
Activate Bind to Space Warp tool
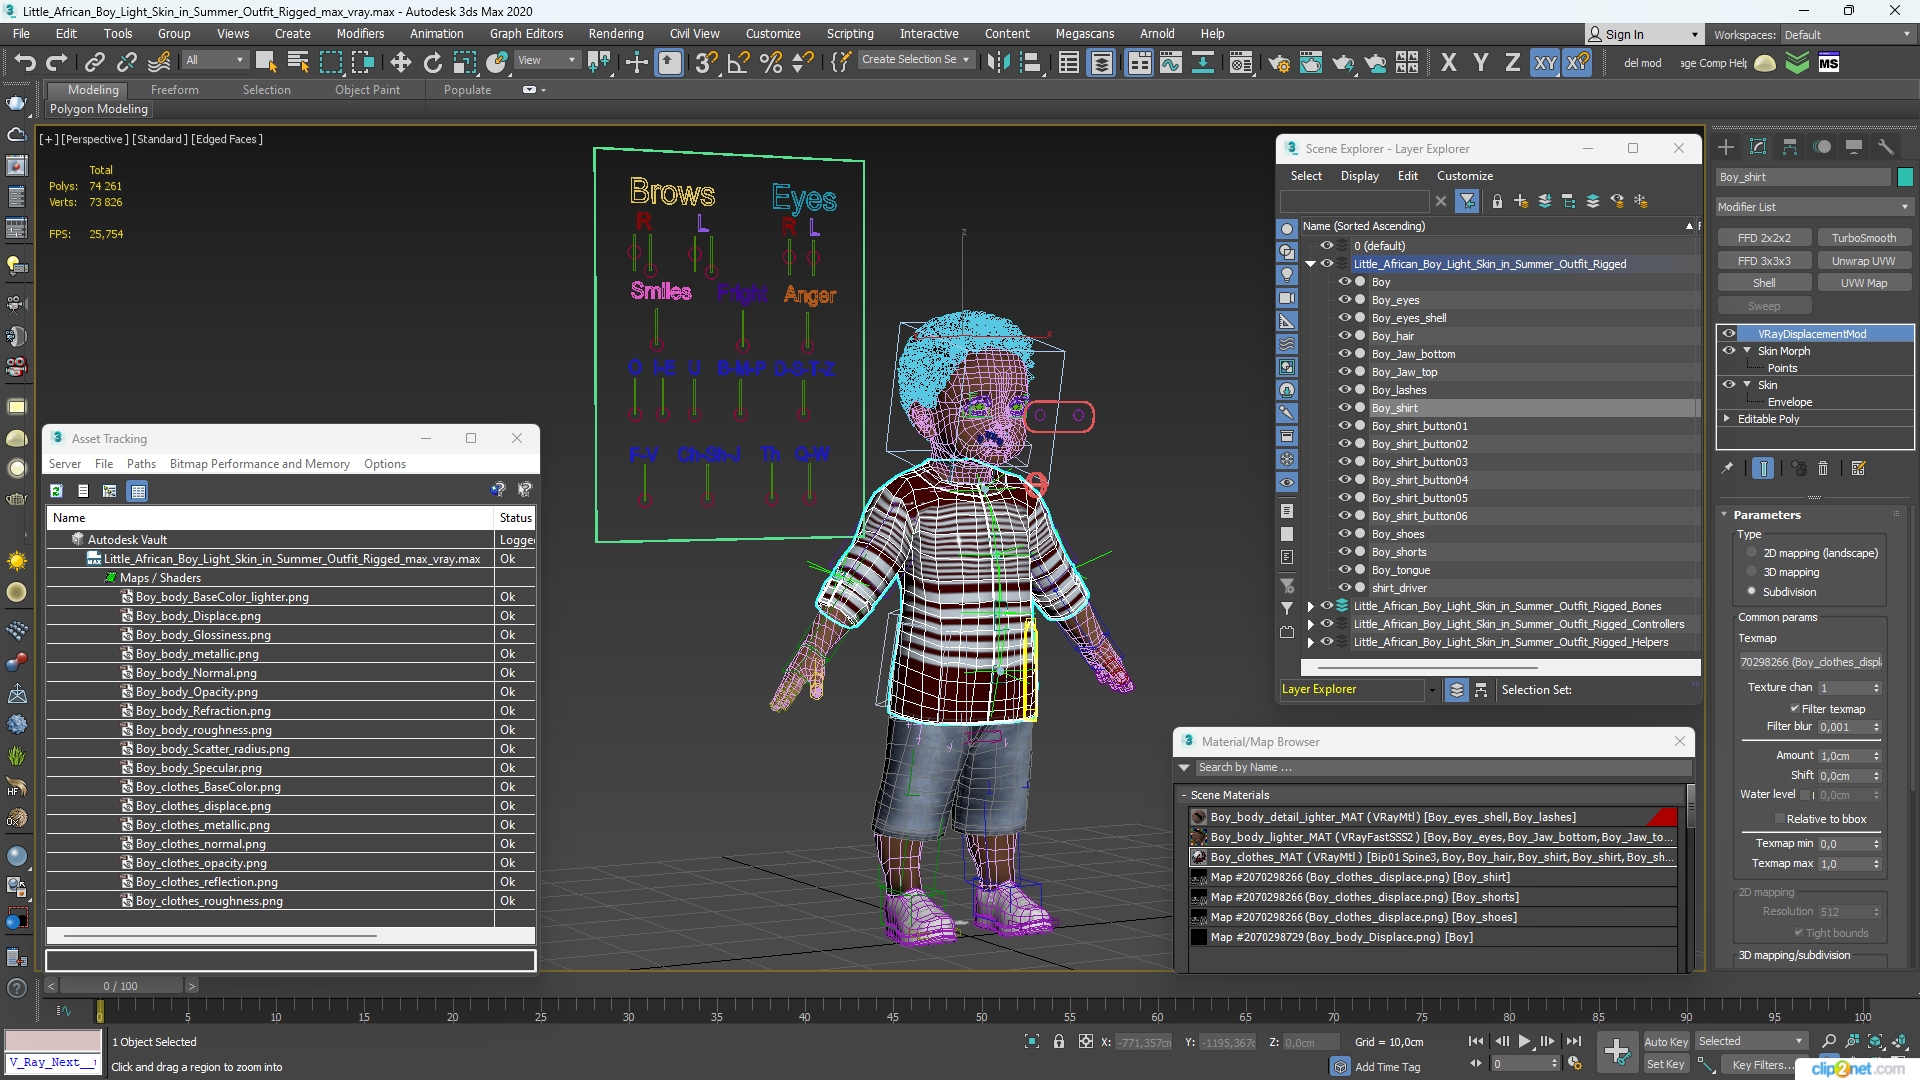pos(159,62)
